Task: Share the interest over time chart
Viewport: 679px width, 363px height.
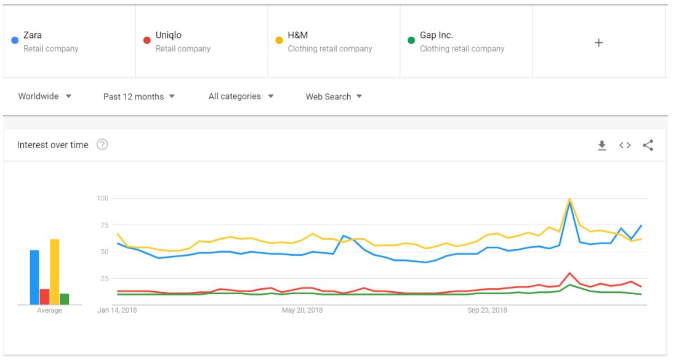Action: coord(648,145)
